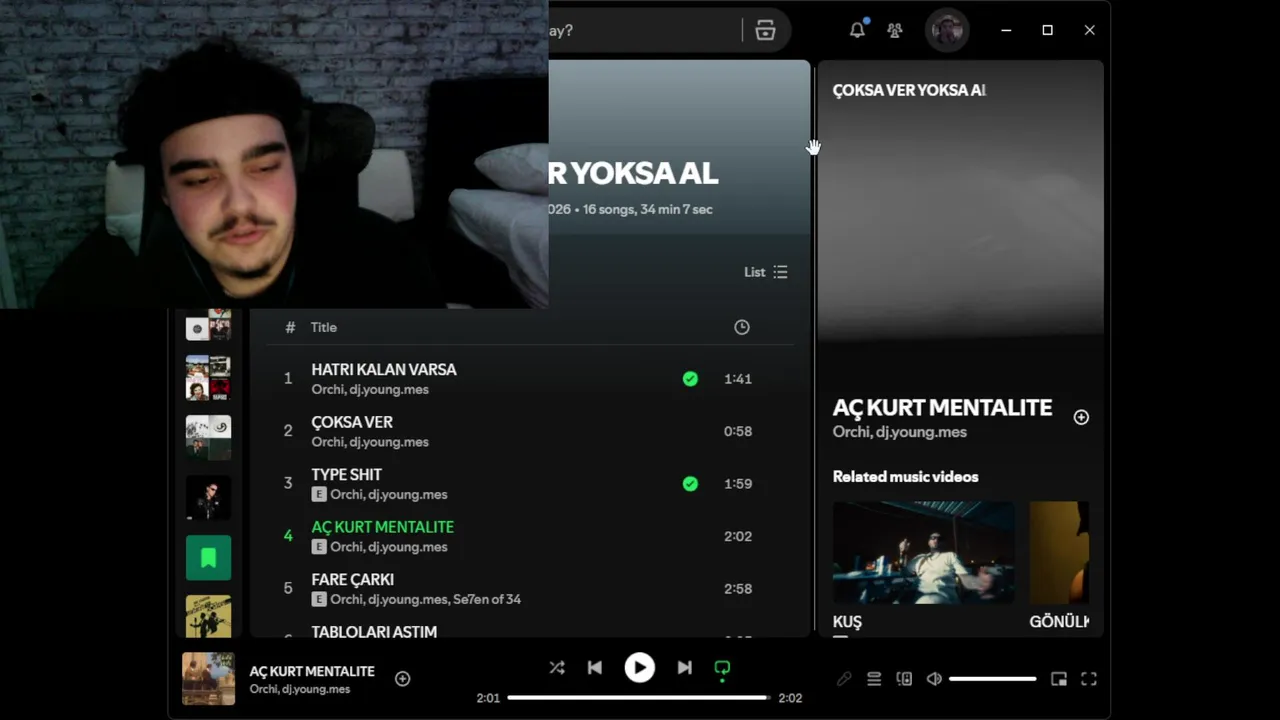Select the playing AÇ KURT MENTALITE row

[x=530, y=536]
